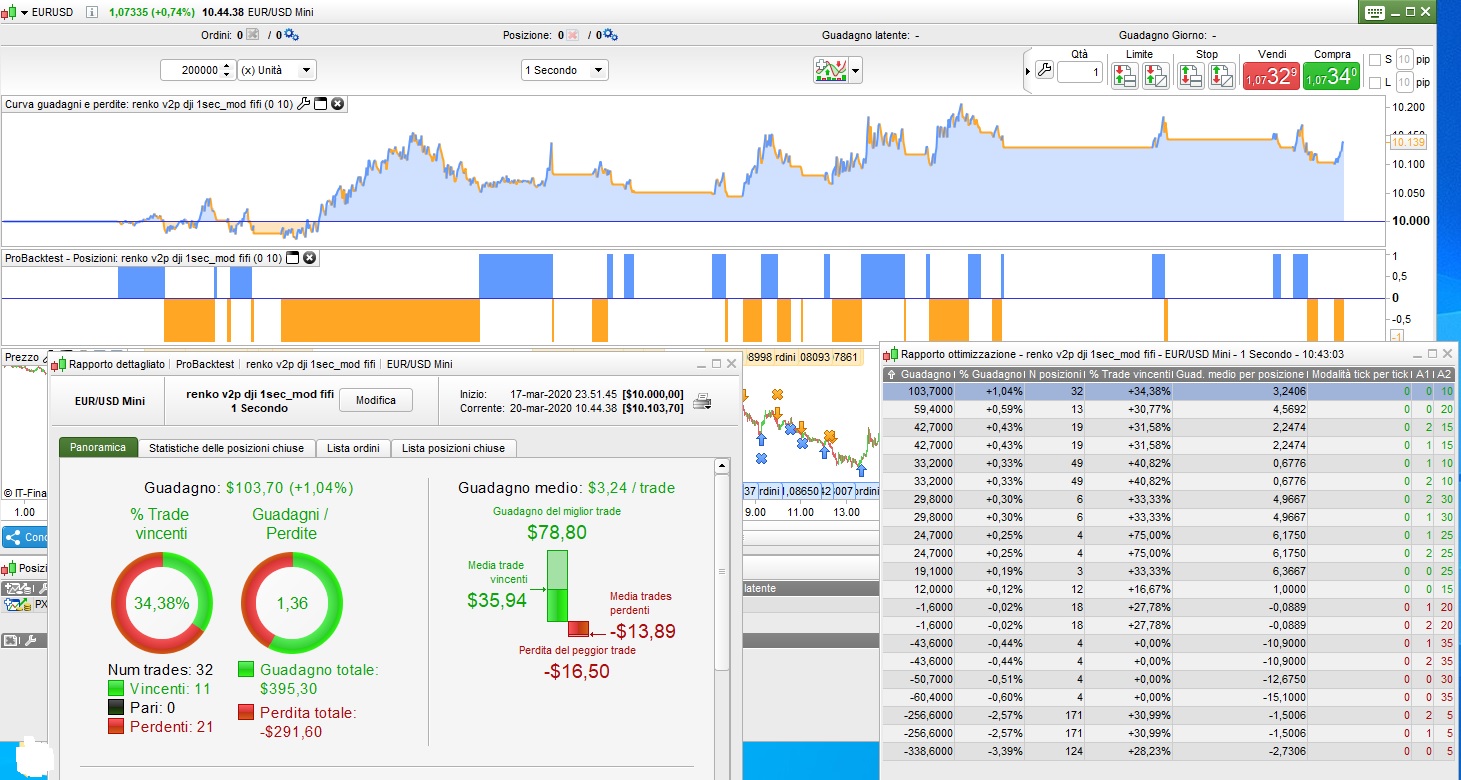Enable the S pip stop checkbox

coord(1374,60)
